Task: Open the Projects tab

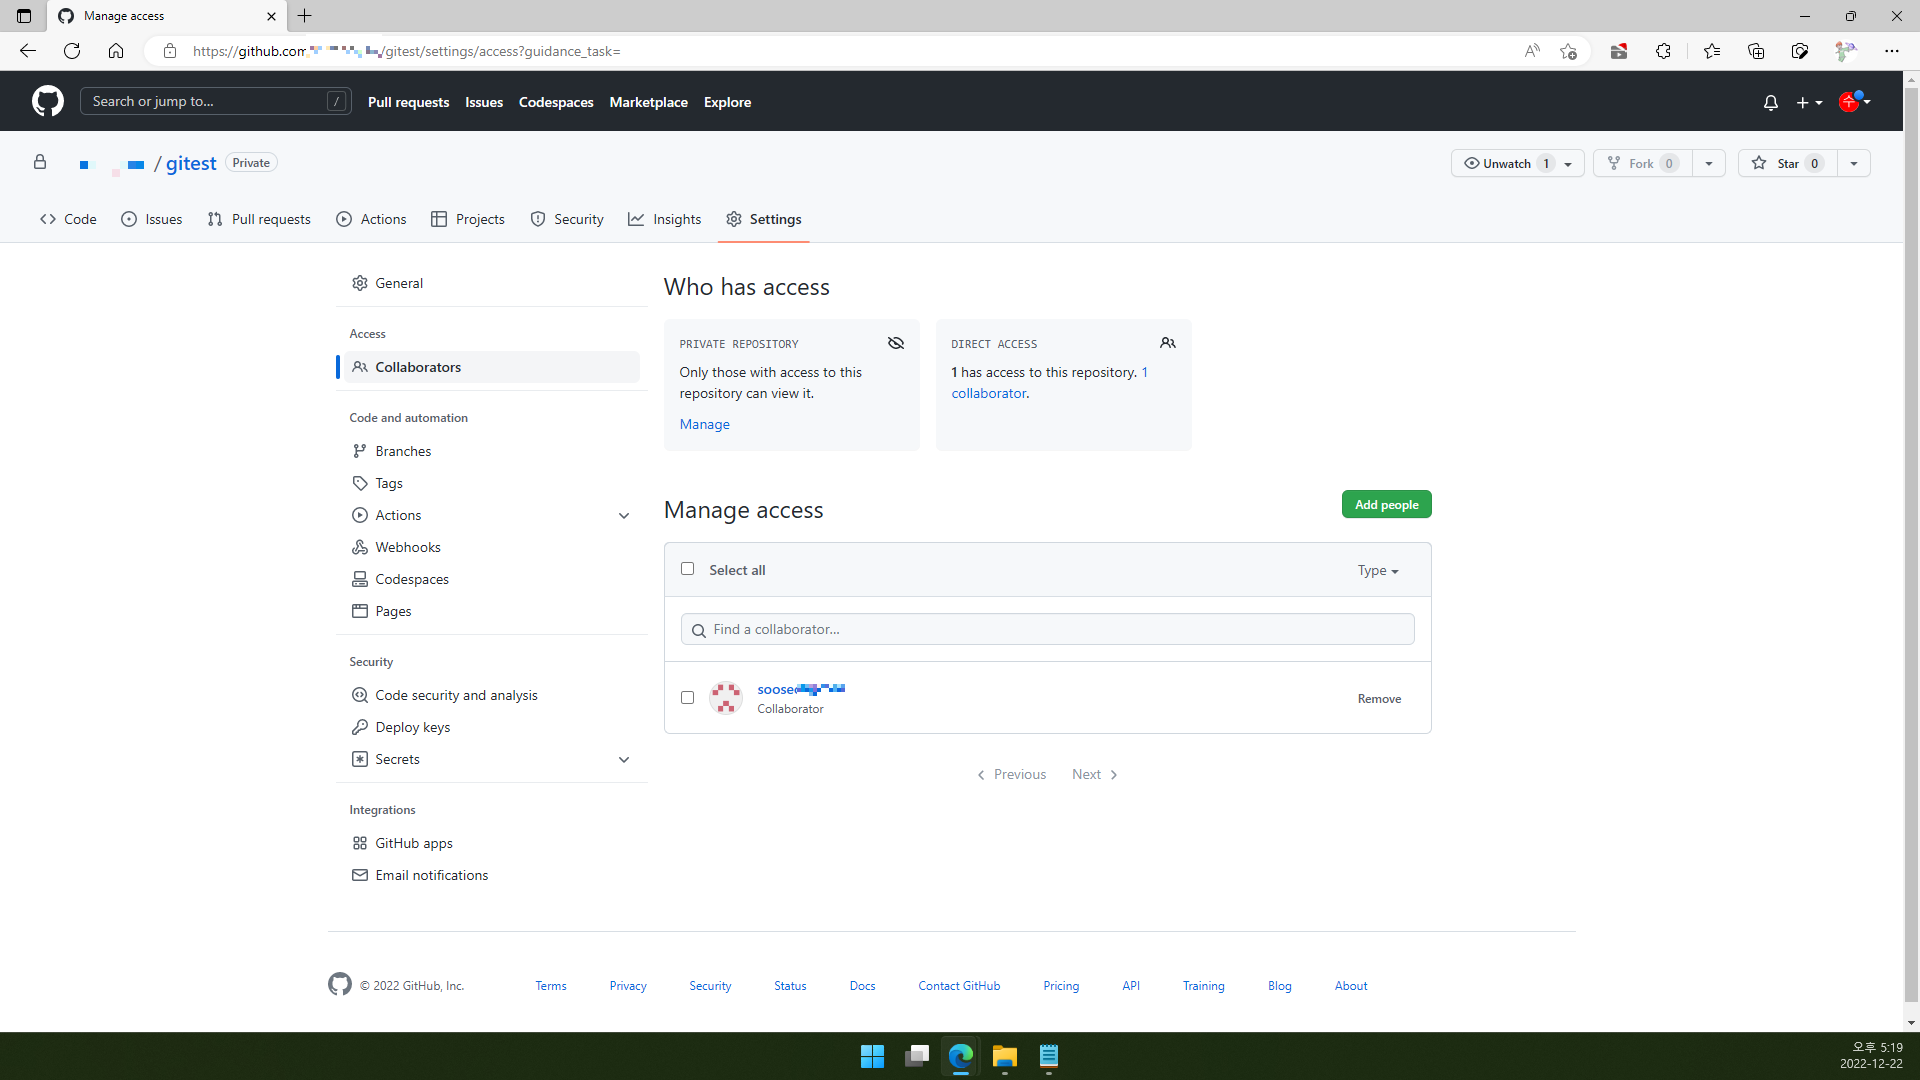Action: [468, 219]
